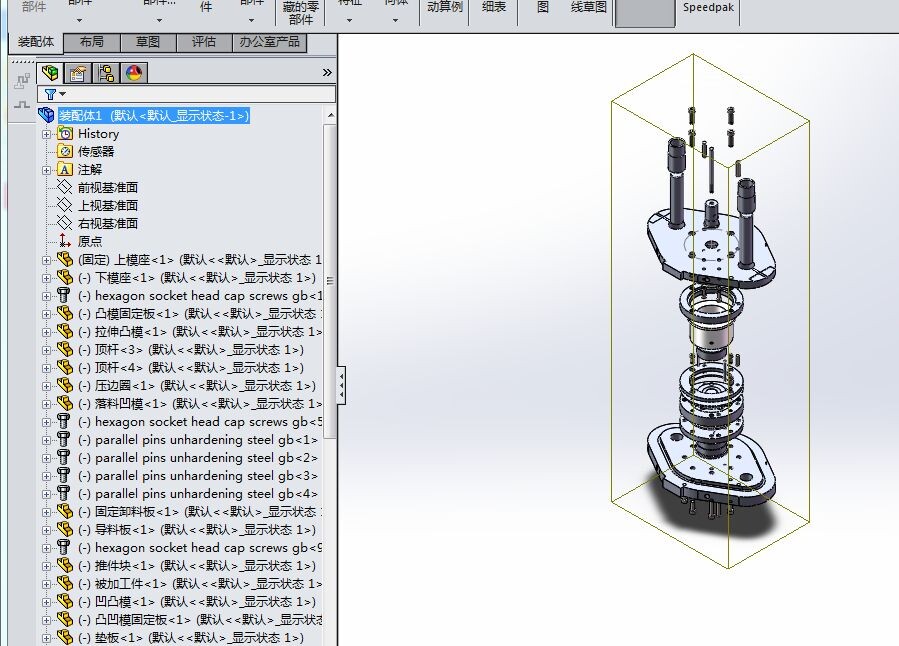Select 顶杆<4> in the feature tree
Screen dimensions: 899x646
[x=191, y=368]
